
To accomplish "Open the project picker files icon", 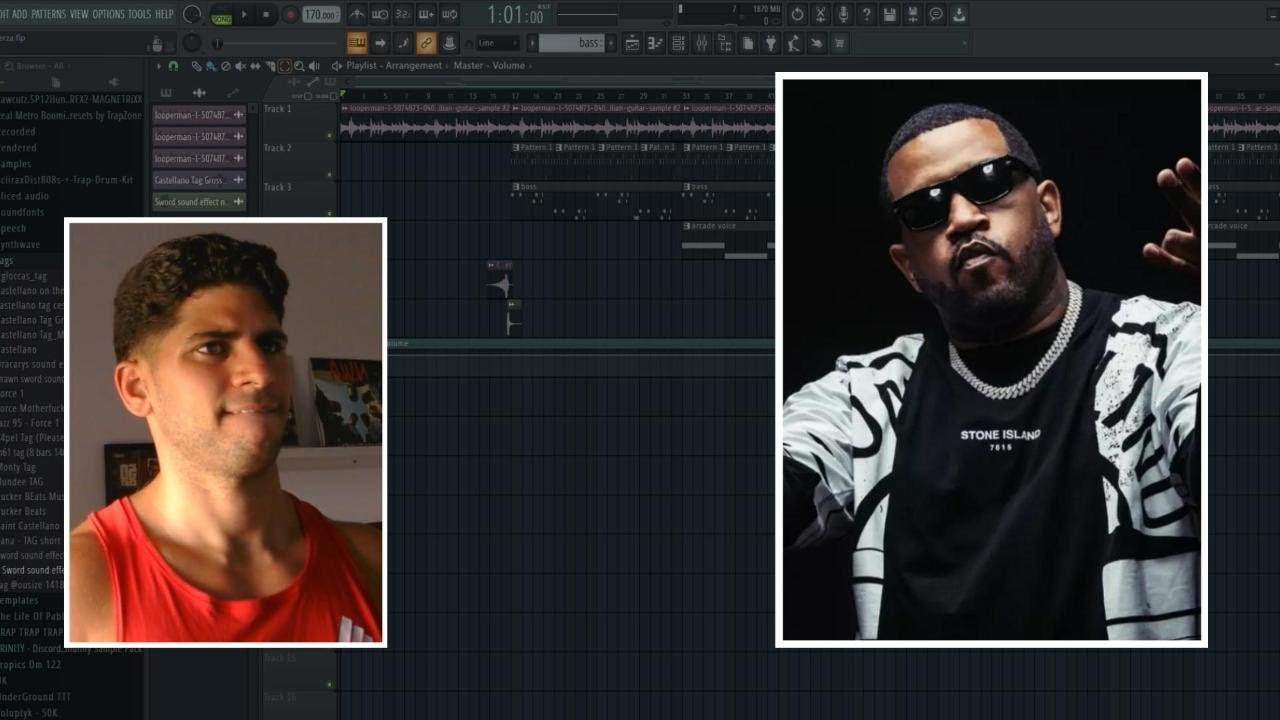I will (x=748, y=43).
